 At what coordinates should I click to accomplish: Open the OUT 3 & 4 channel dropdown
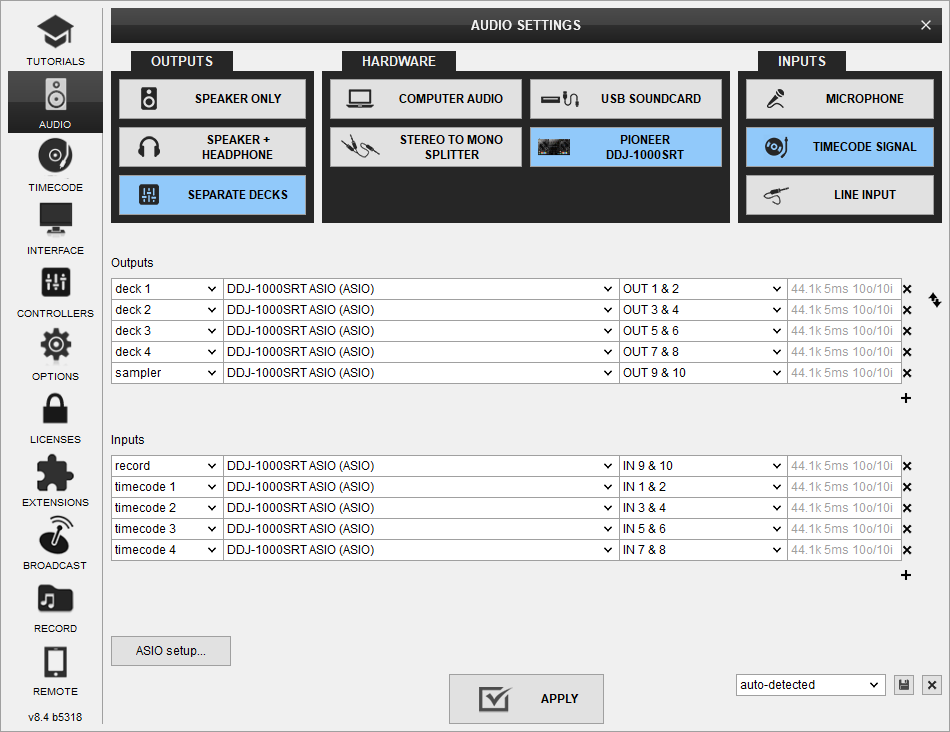pos(703,310)
